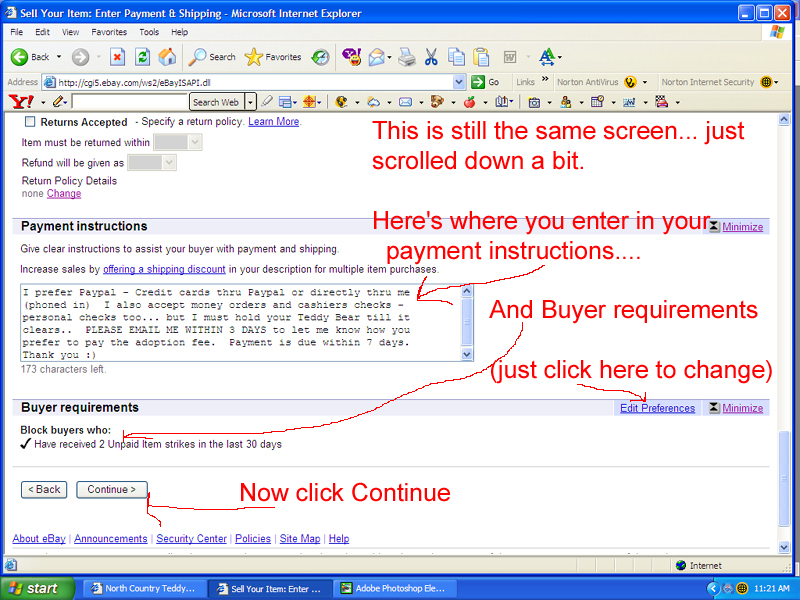Expand the address bar URL dropdown
This screenshot has width=800, height=600.
459,82
